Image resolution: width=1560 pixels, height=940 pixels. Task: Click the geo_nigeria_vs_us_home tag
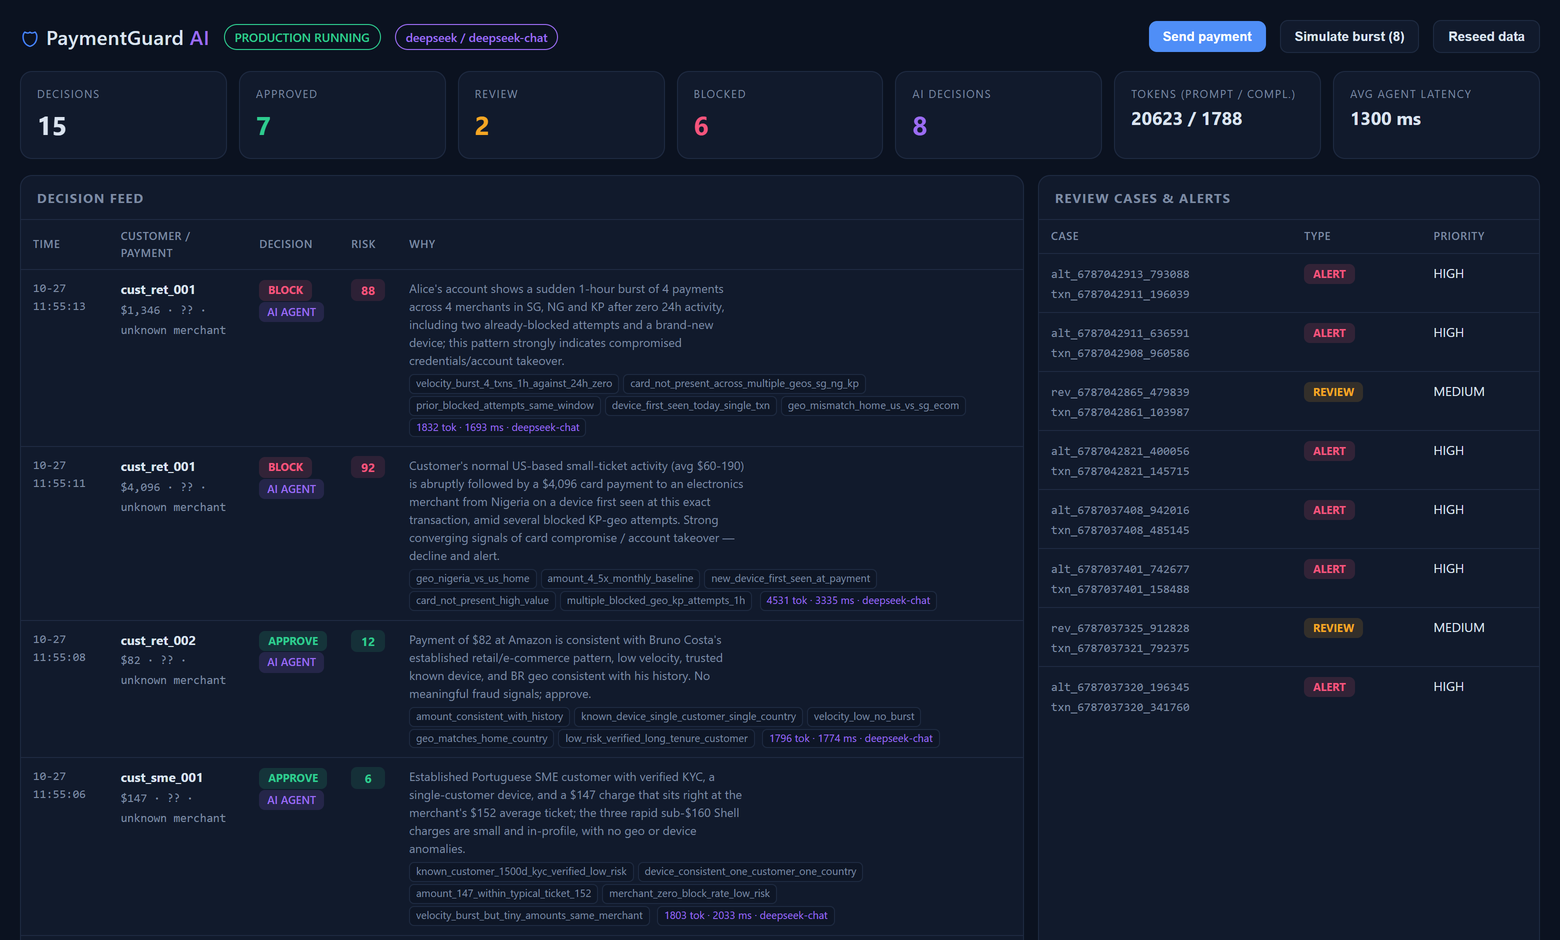click(x=472, y=579)
